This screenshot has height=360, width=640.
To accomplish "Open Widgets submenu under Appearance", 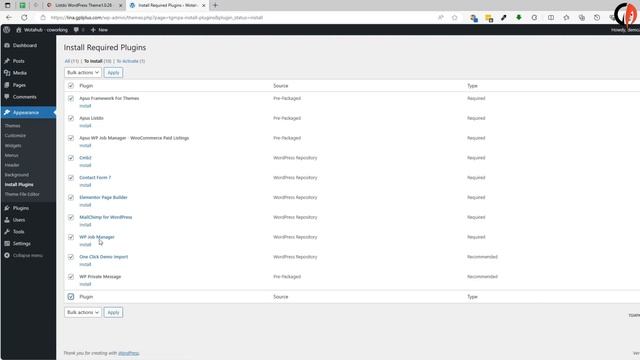I will (13, 145).
